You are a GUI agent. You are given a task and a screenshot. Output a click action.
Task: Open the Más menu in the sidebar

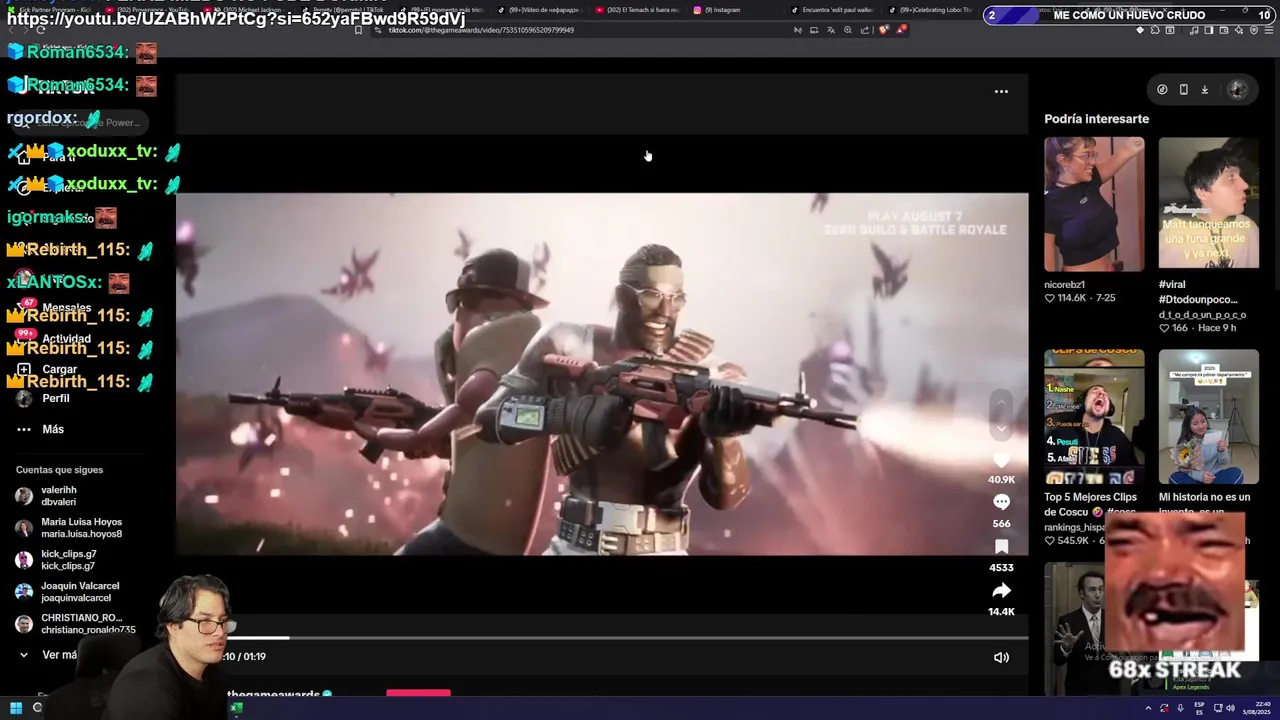point(40,429)
